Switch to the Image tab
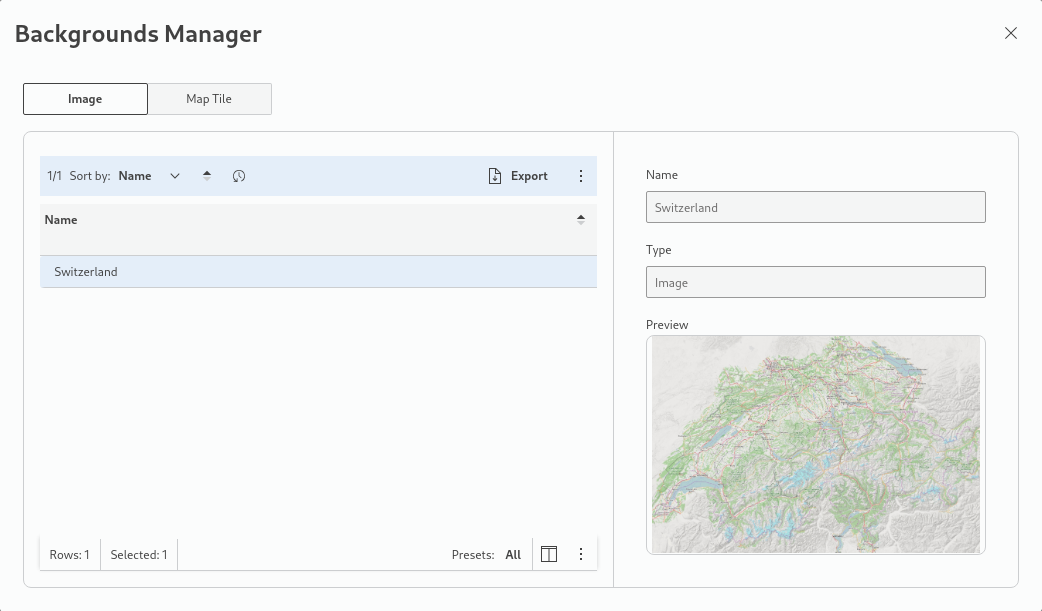This screenshot has width=1042, height=611. (x=85, y=99)
